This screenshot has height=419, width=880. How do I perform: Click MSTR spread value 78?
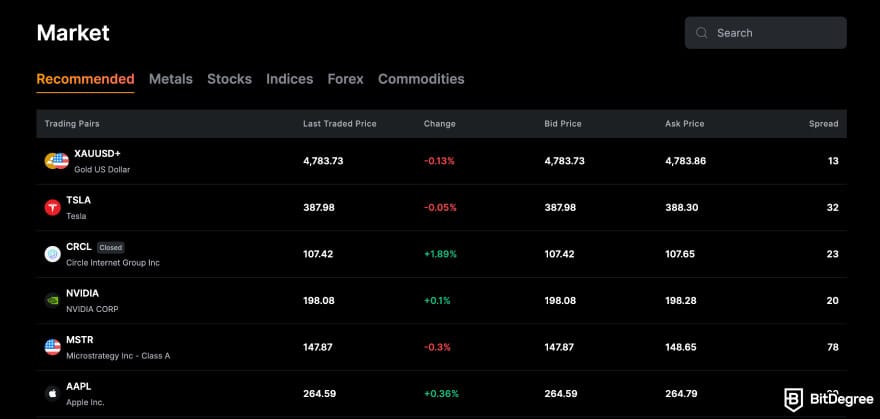[833, 347]
